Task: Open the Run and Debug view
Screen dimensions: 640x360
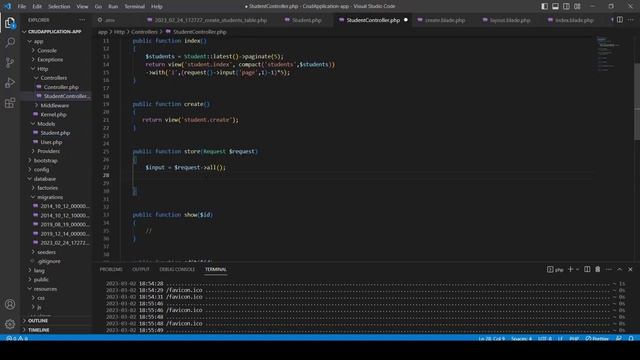Action: pyautogui.click(x=10, y=82)
